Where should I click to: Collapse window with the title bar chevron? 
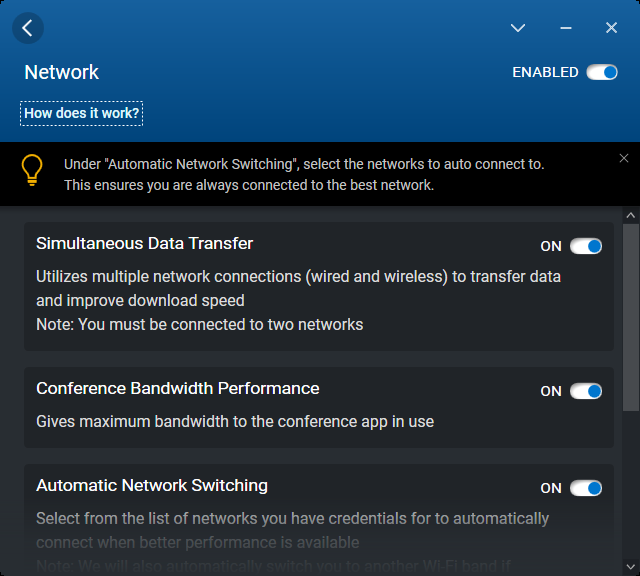[x=518, y=28]
